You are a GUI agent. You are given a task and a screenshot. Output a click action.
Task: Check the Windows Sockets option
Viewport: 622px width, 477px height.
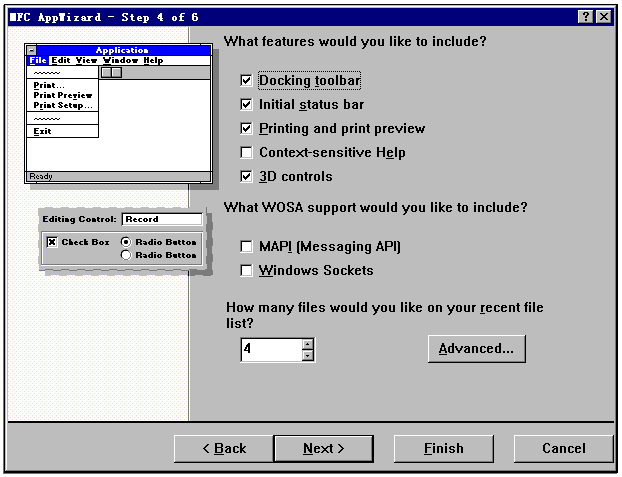[x=246, y=271]
